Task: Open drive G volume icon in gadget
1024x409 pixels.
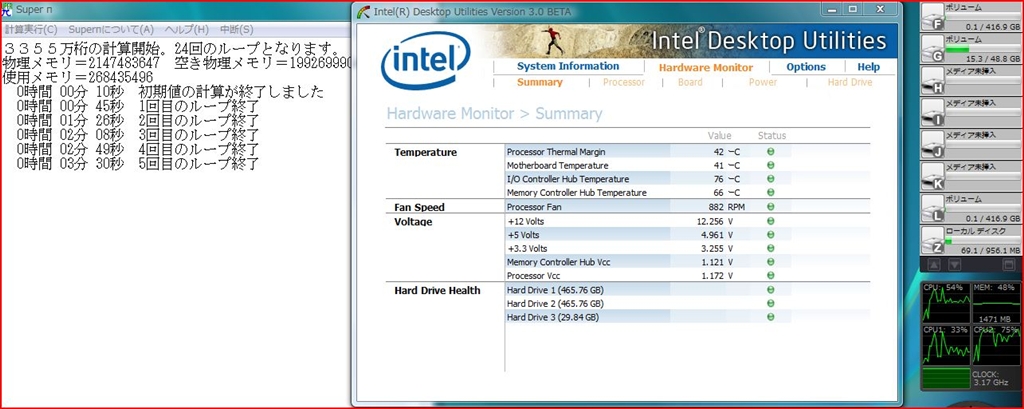Action: click(933, 50)
